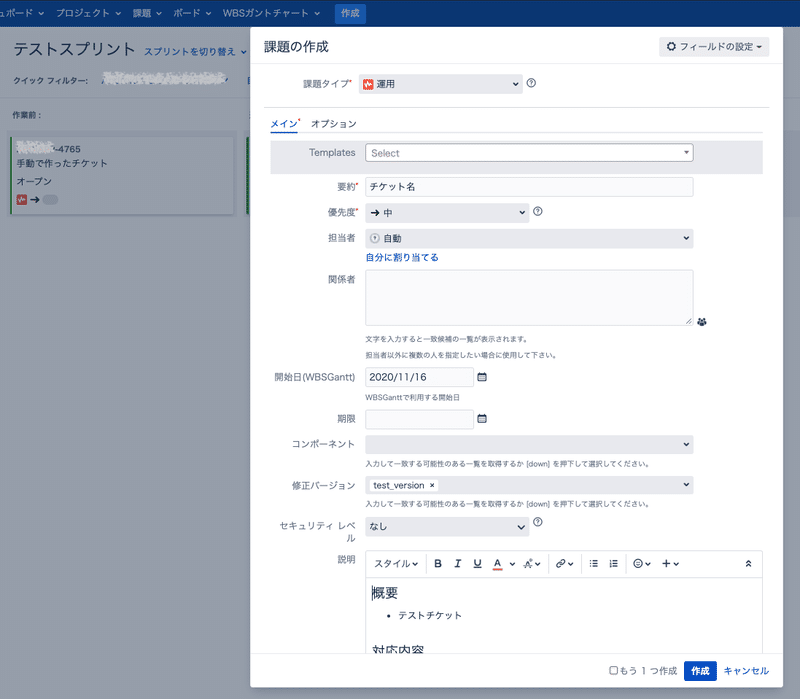This screenshot has width=800, height=699.
Task: Click the 期限 date input field
Action: coord(419,419)
